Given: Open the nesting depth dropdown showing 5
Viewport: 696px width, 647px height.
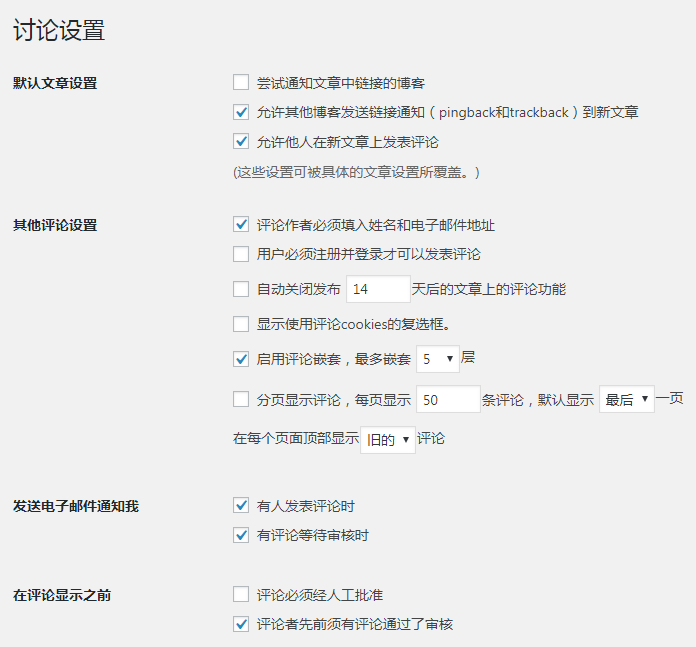Looking at the screenshot, I should click(x=438, y=359).
